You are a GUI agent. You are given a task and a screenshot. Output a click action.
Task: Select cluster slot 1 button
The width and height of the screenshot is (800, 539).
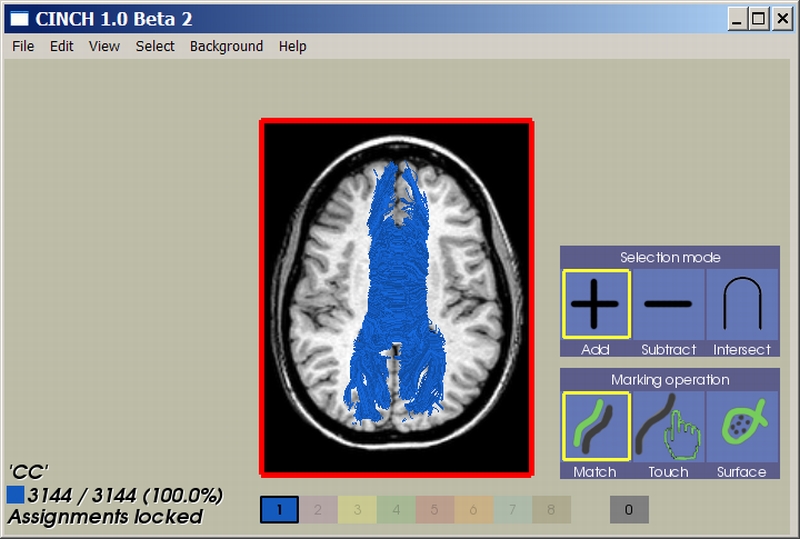point(279,510)
